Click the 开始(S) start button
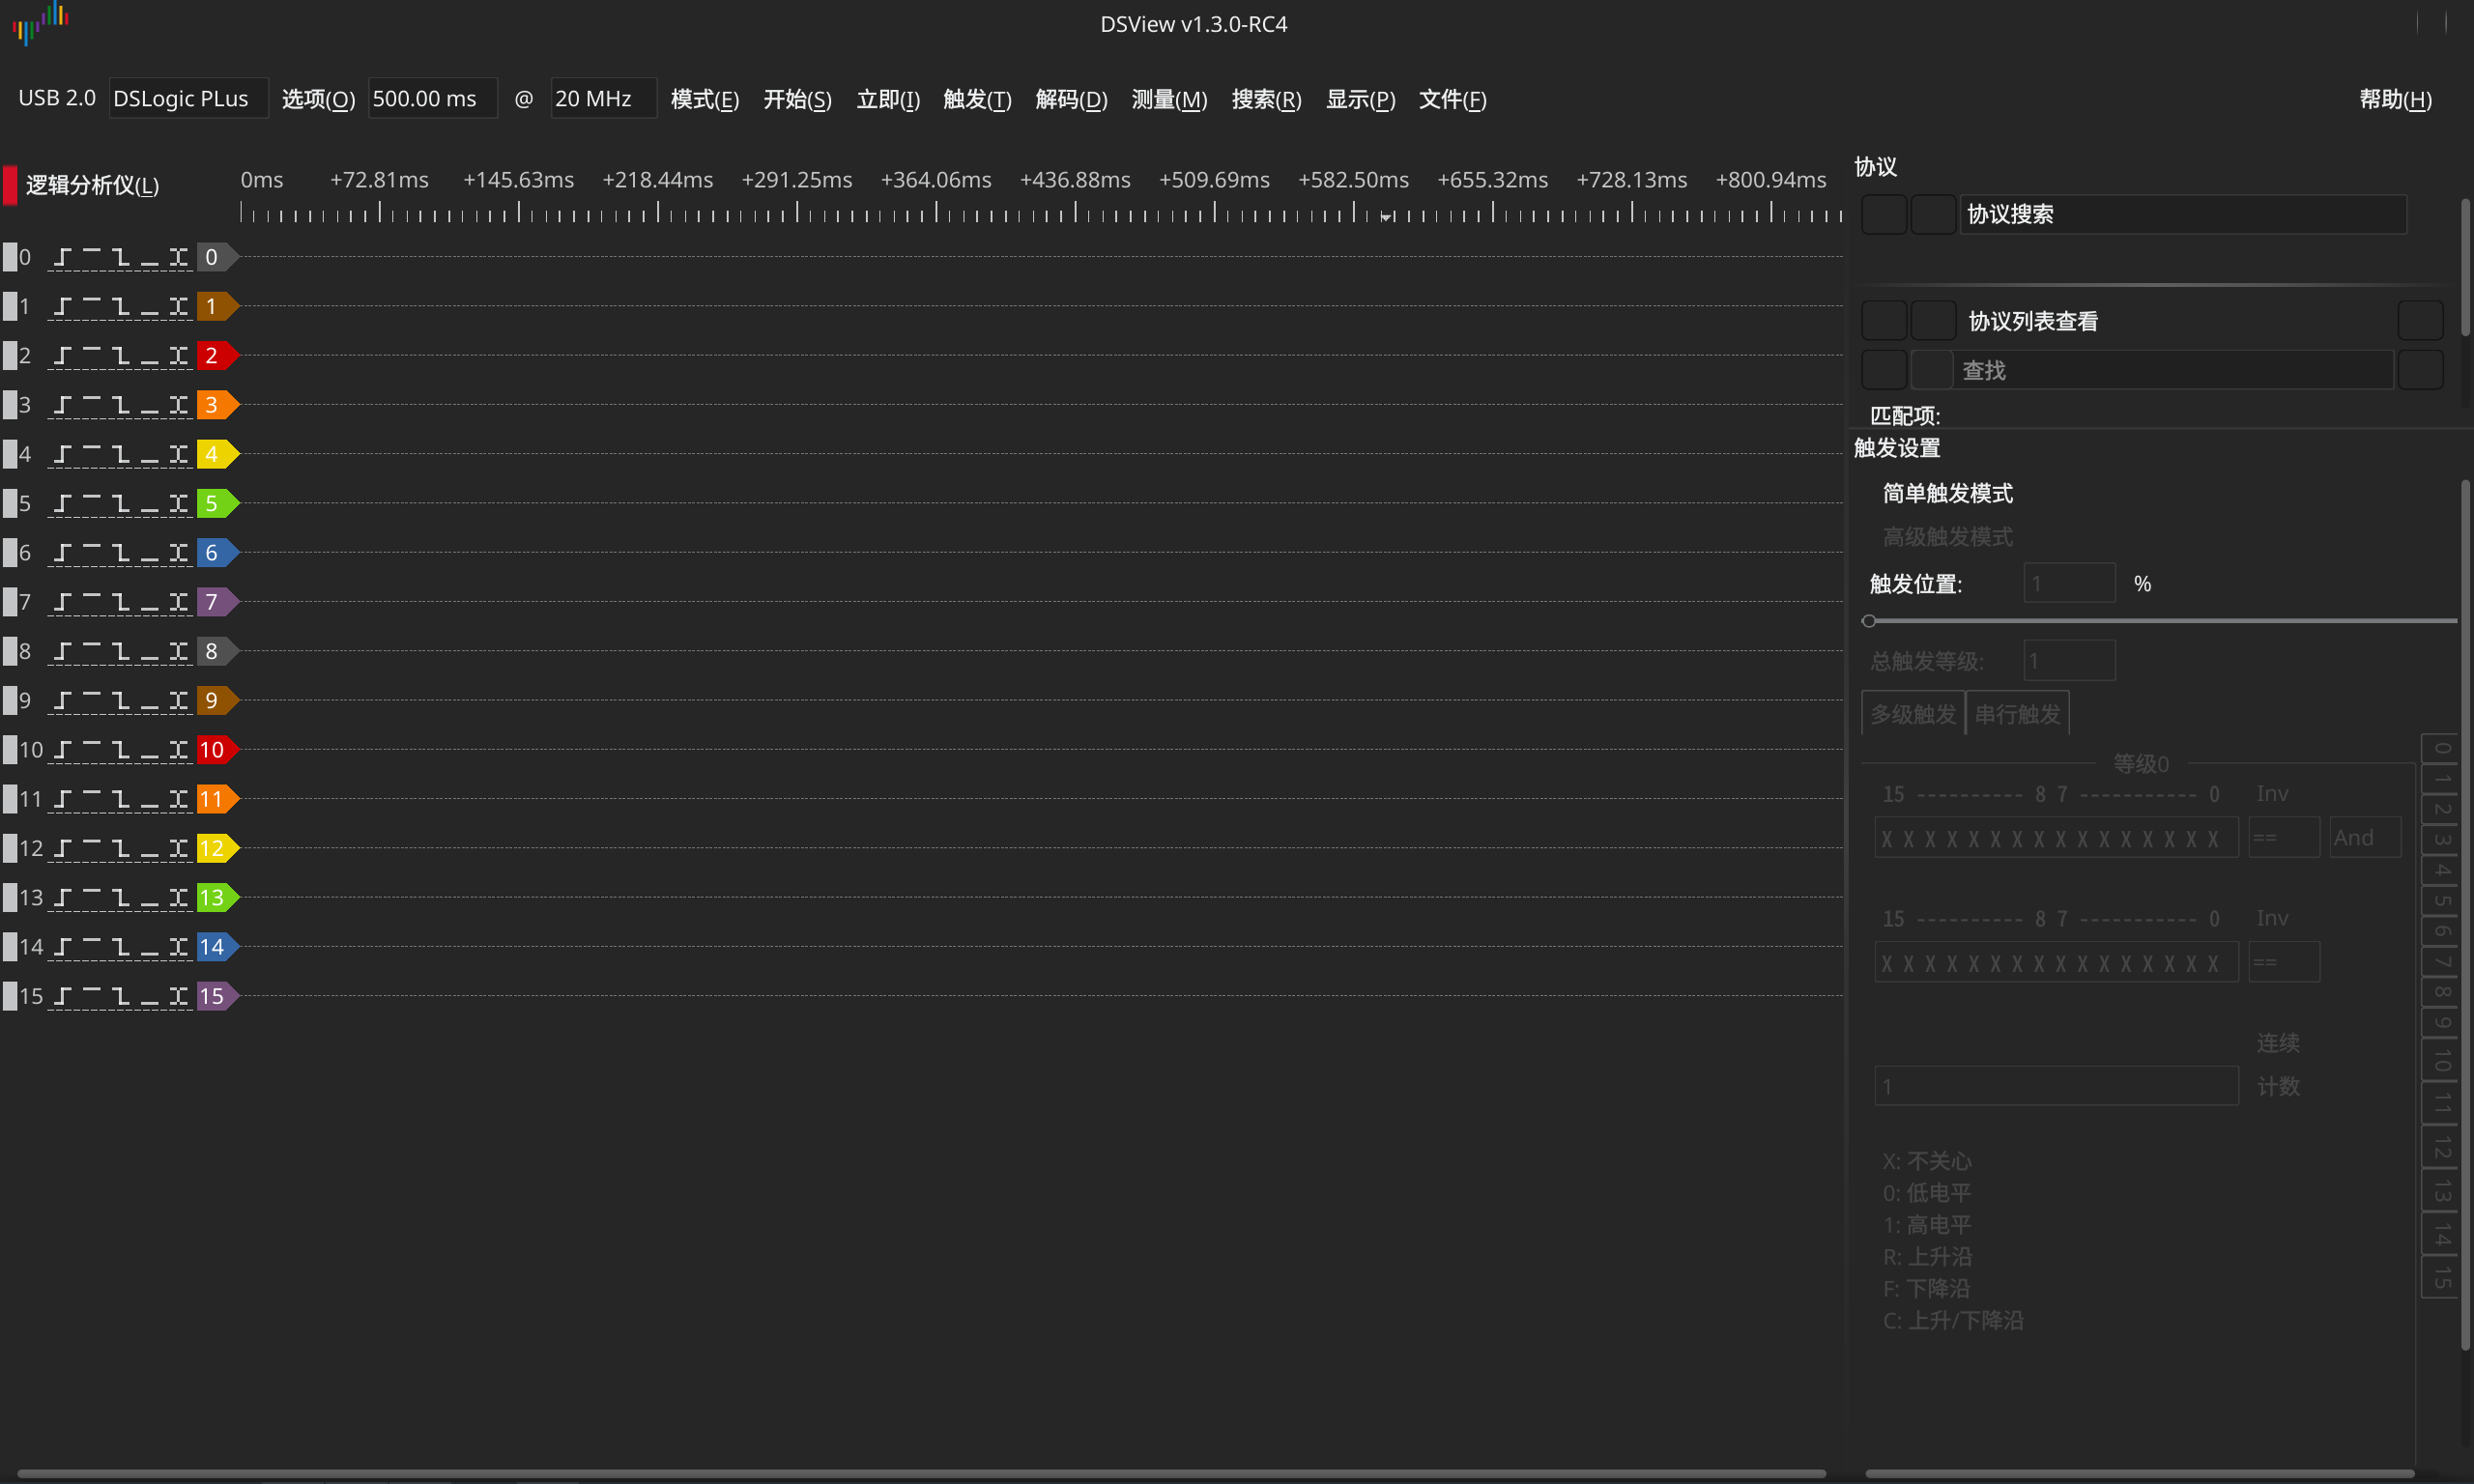 pyautogui.click(x=797, y=99)
